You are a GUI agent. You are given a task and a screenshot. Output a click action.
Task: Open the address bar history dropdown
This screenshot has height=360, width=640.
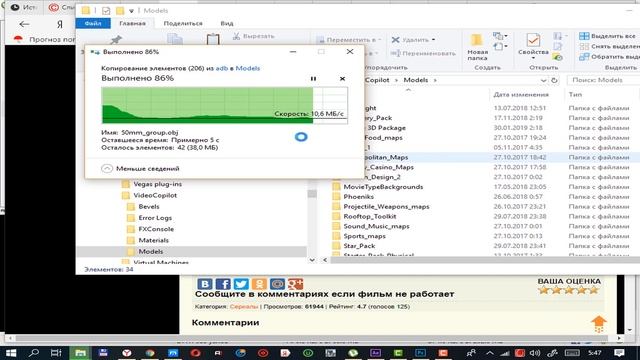click(x=543, y=80)
